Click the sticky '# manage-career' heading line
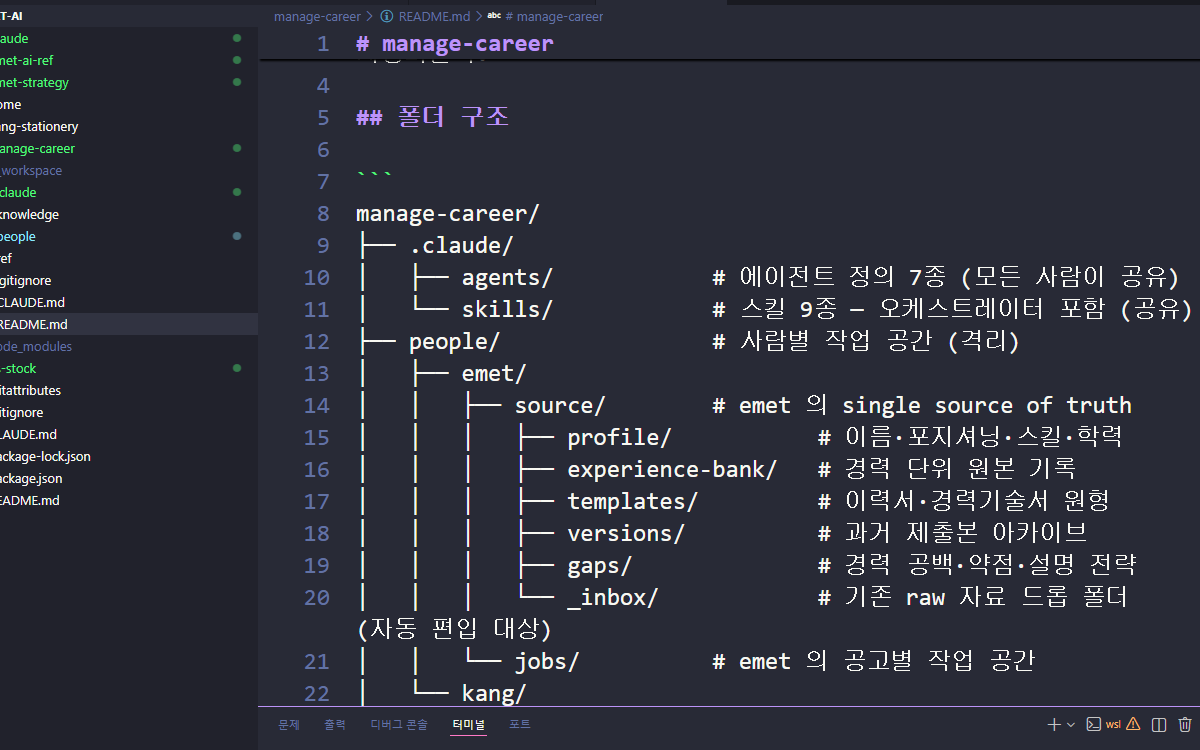The width and height of the screenshot is (1200, 750). pyautogui.click(x=454, y=43)
